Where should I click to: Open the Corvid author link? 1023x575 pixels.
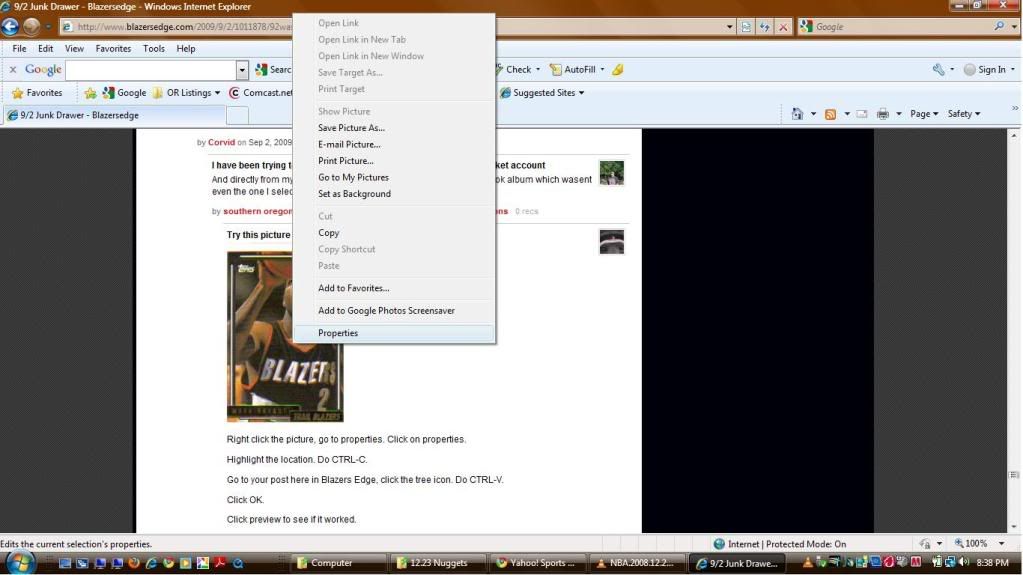221,142
